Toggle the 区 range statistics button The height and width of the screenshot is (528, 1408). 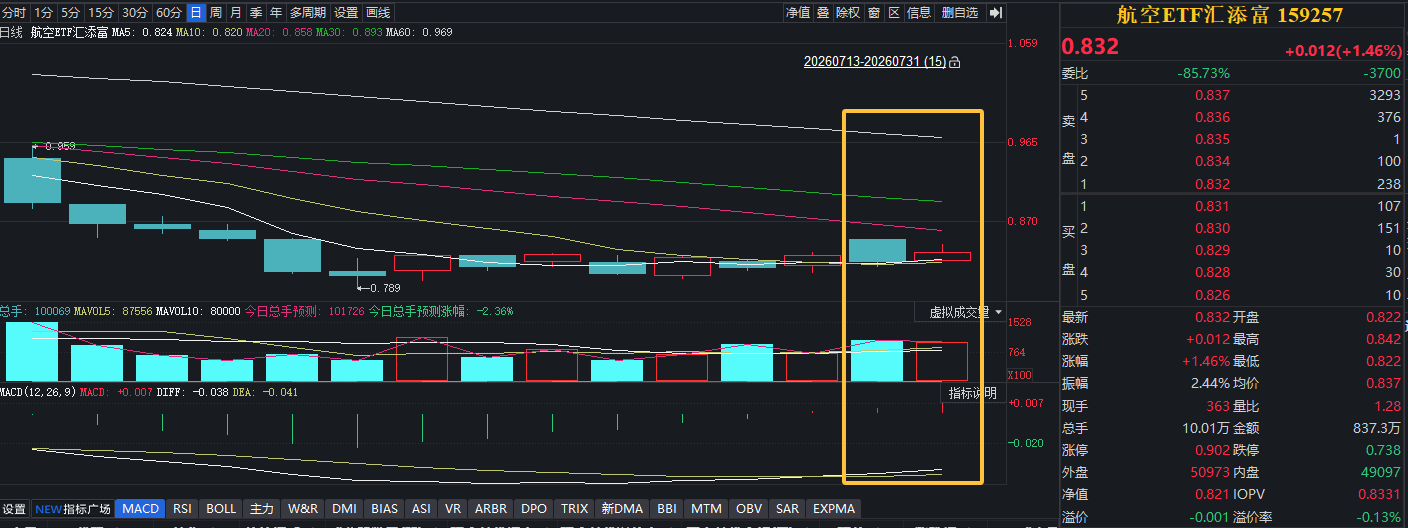894,13
